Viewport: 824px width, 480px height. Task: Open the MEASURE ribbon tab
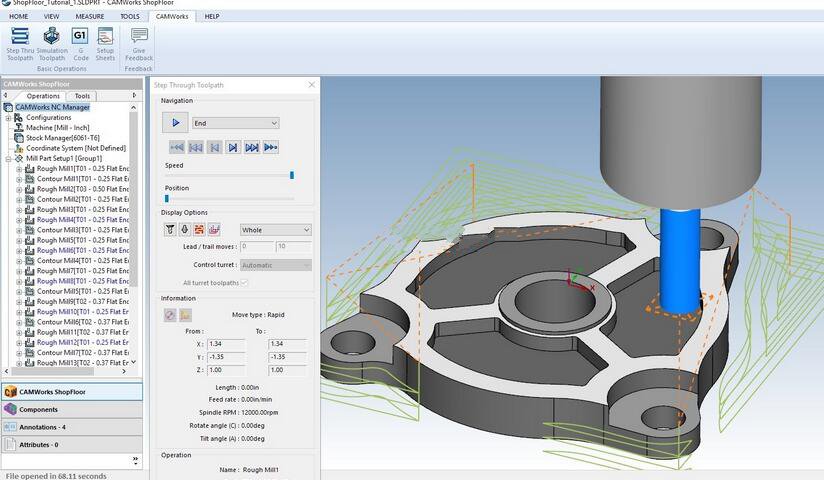point(90,16)
